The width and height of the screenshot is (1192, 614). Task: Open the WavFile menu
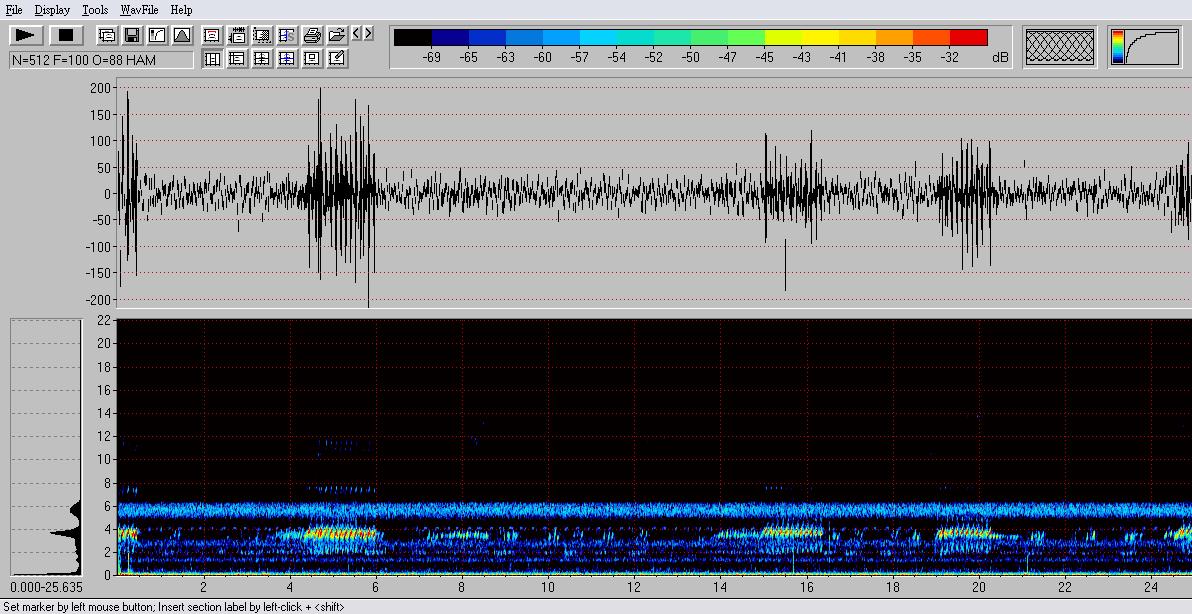pos(139,10)
